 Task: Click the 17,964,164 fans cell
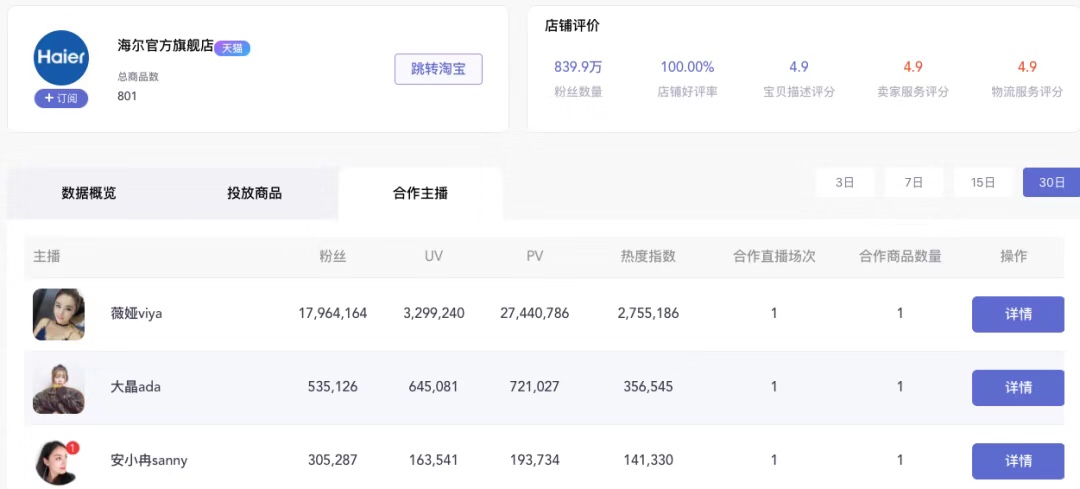pyautogui.click(x=333, y=313)
